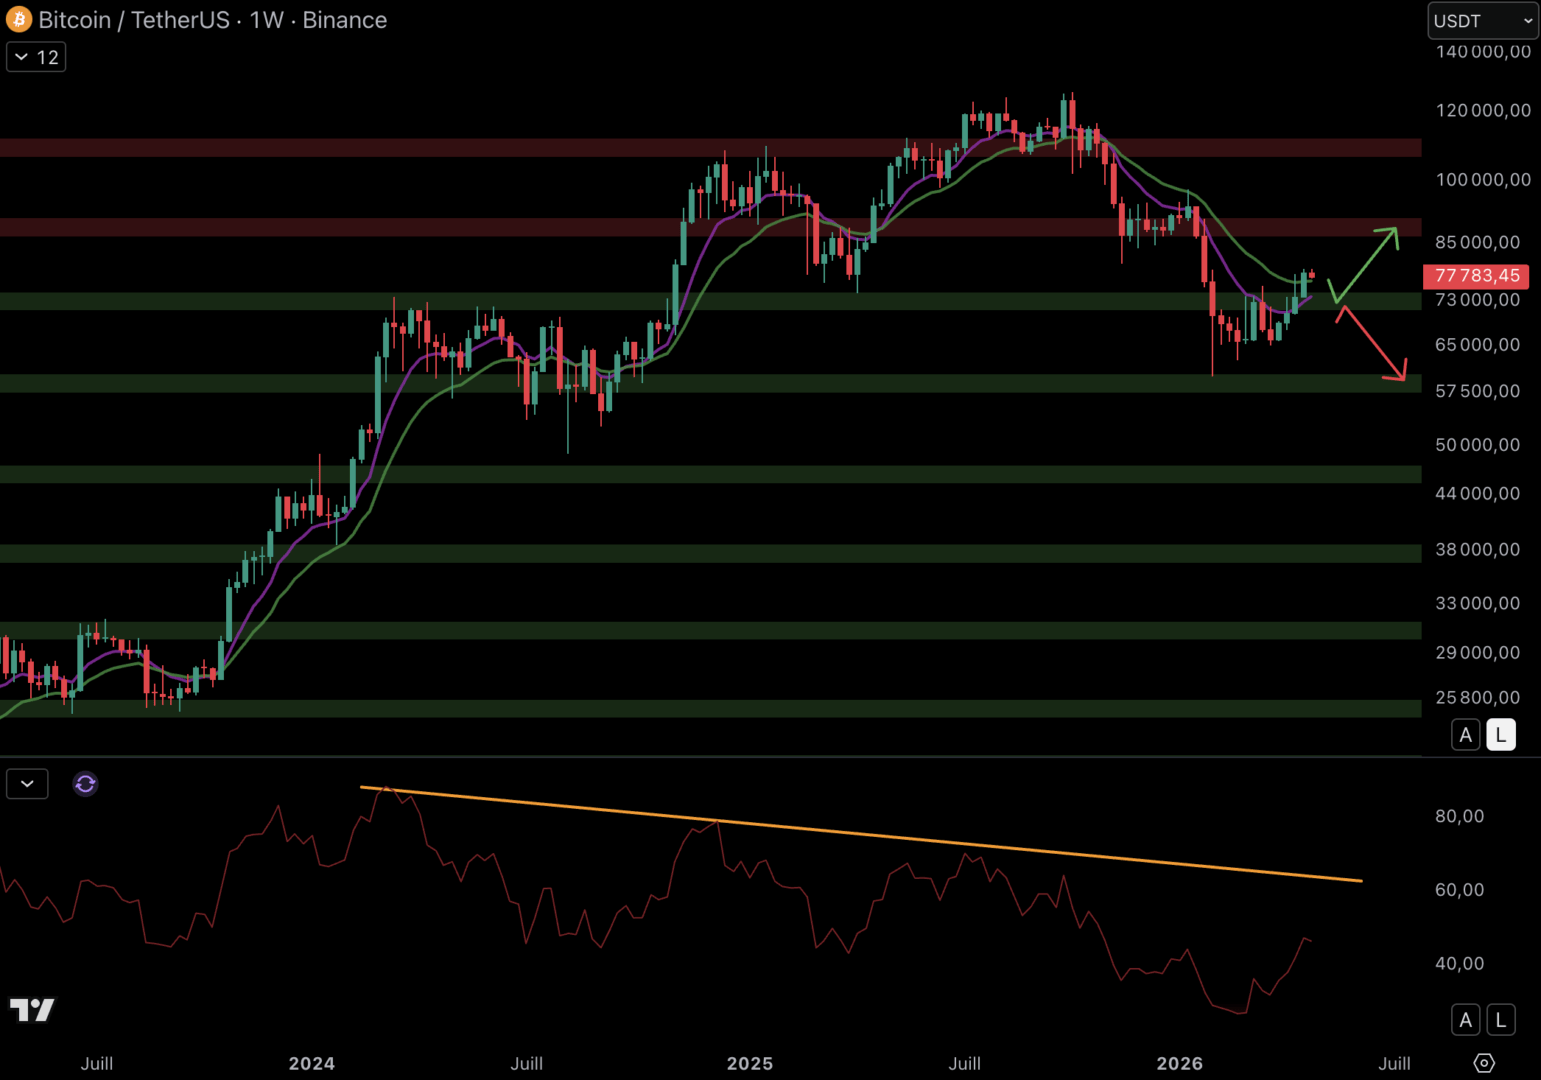Click the L quick-trade icon on the price scale
1541x1080 pixels.
point(1501,734)
